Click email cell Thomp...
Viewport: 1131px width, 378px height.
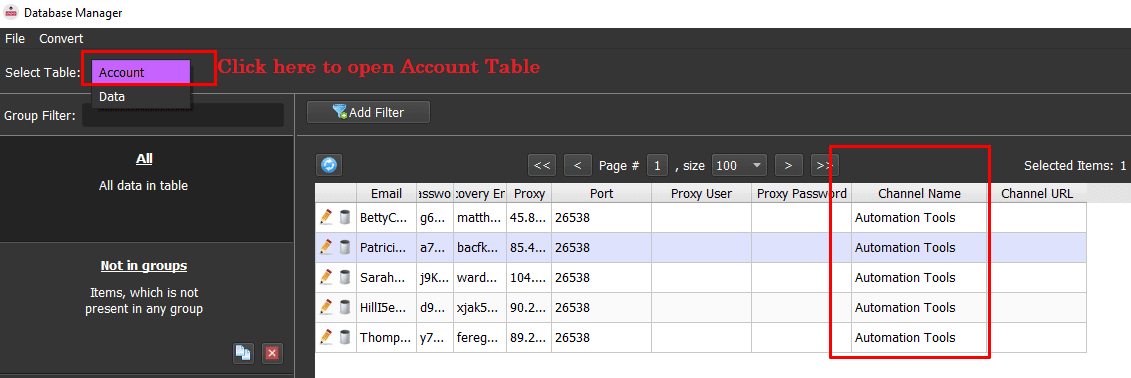coord(387,337)
